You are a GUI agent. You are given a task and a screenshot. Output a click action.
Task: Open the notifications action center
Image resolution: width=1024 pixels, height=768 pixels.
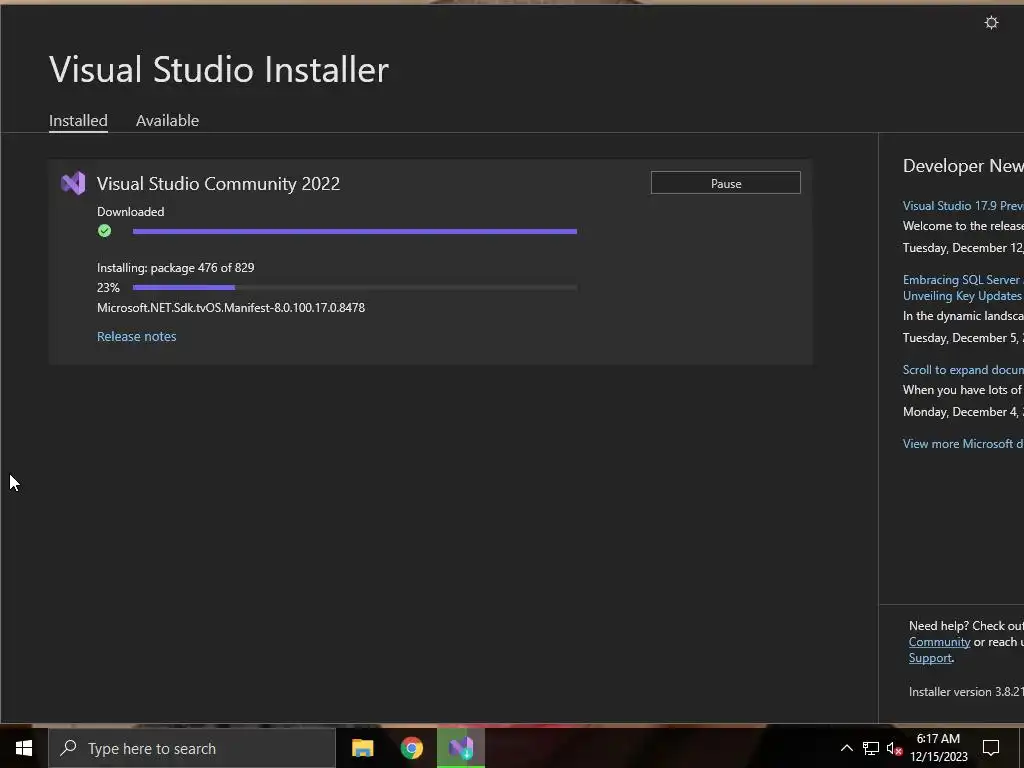991,748
